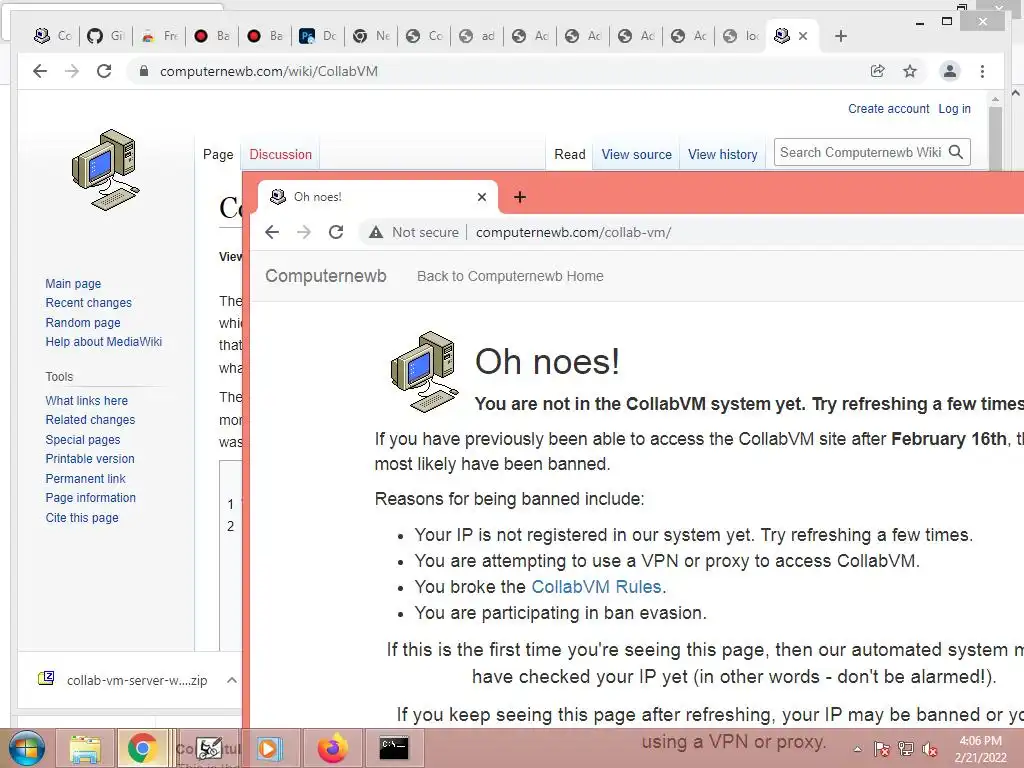The image size is (1024, 768).
Task: Open View source tab
Action: tap(636, 155)
